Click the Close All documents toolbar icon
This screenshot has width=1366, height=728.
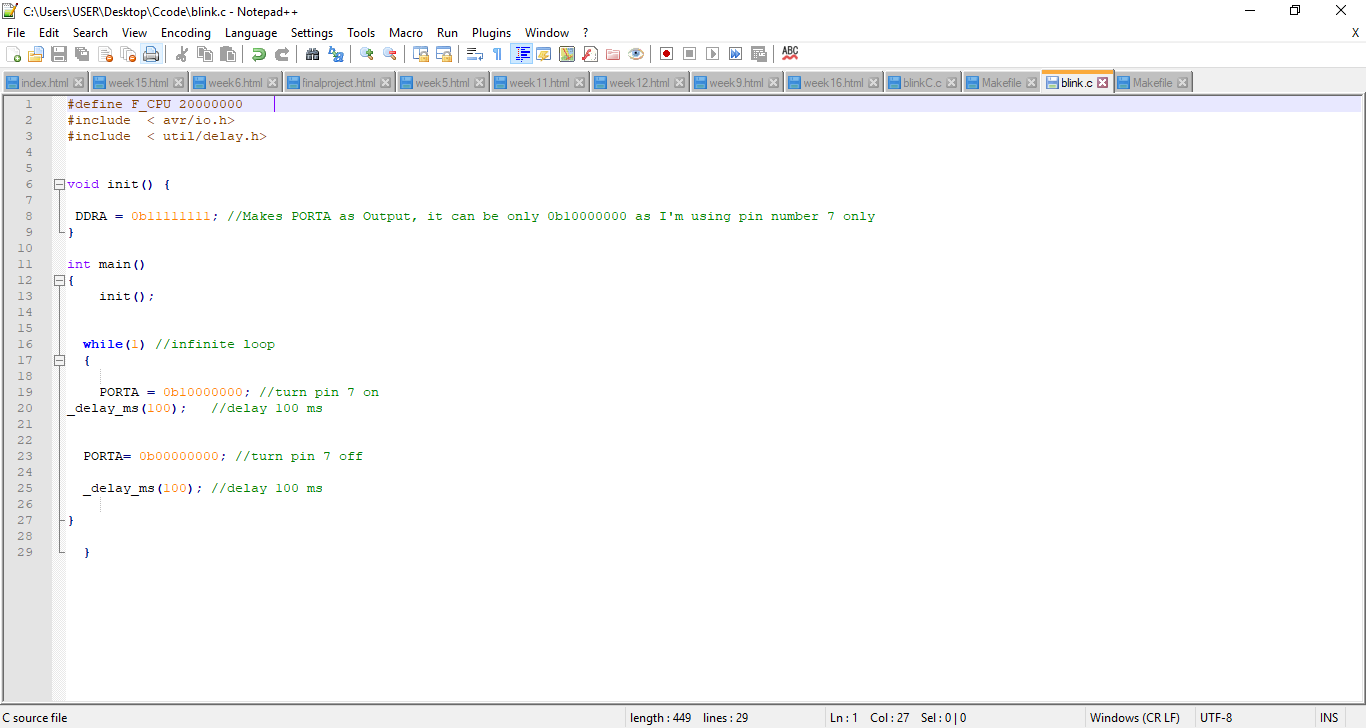[127, 54]
